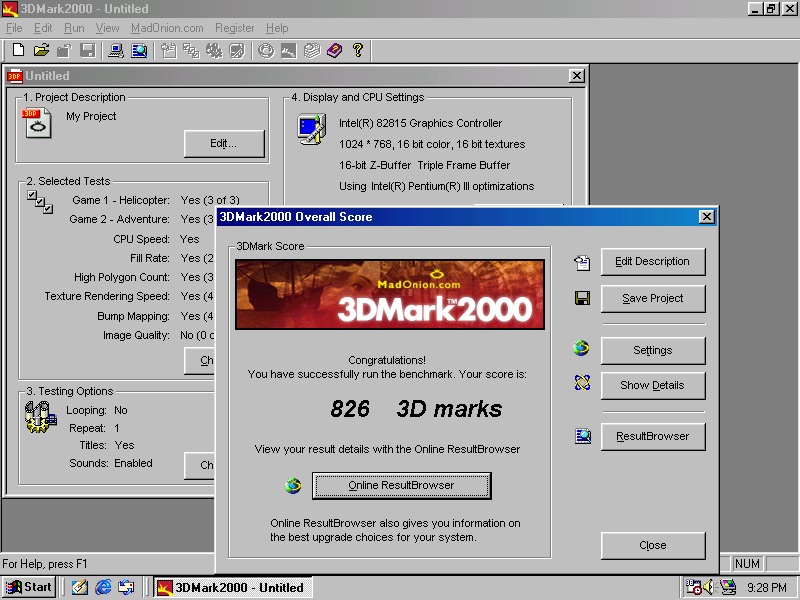The width and height of the screenshot is (800, 600).
Task: Click the monitor icon beside ResultBrowser button
Action: 583,436
